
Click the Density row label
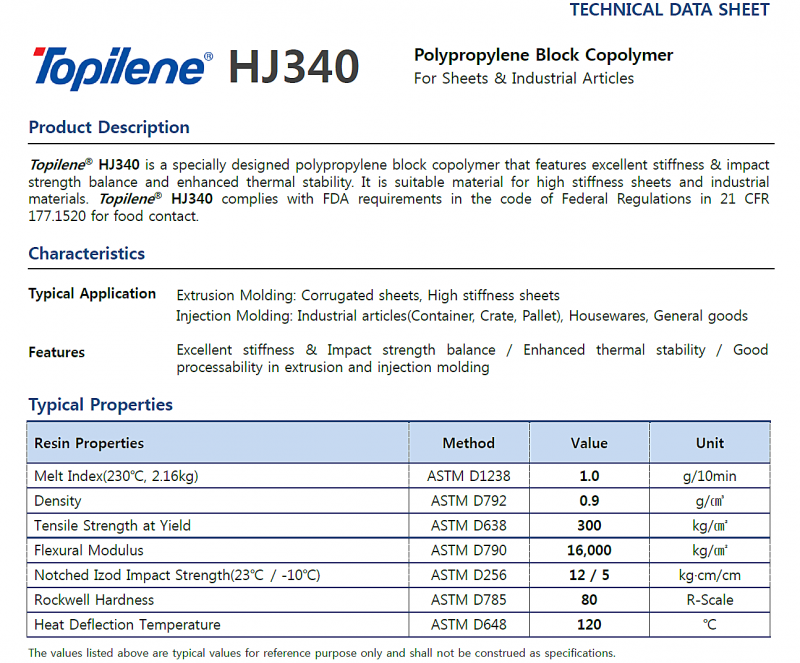pyautogui.click(x=58, y=501)
